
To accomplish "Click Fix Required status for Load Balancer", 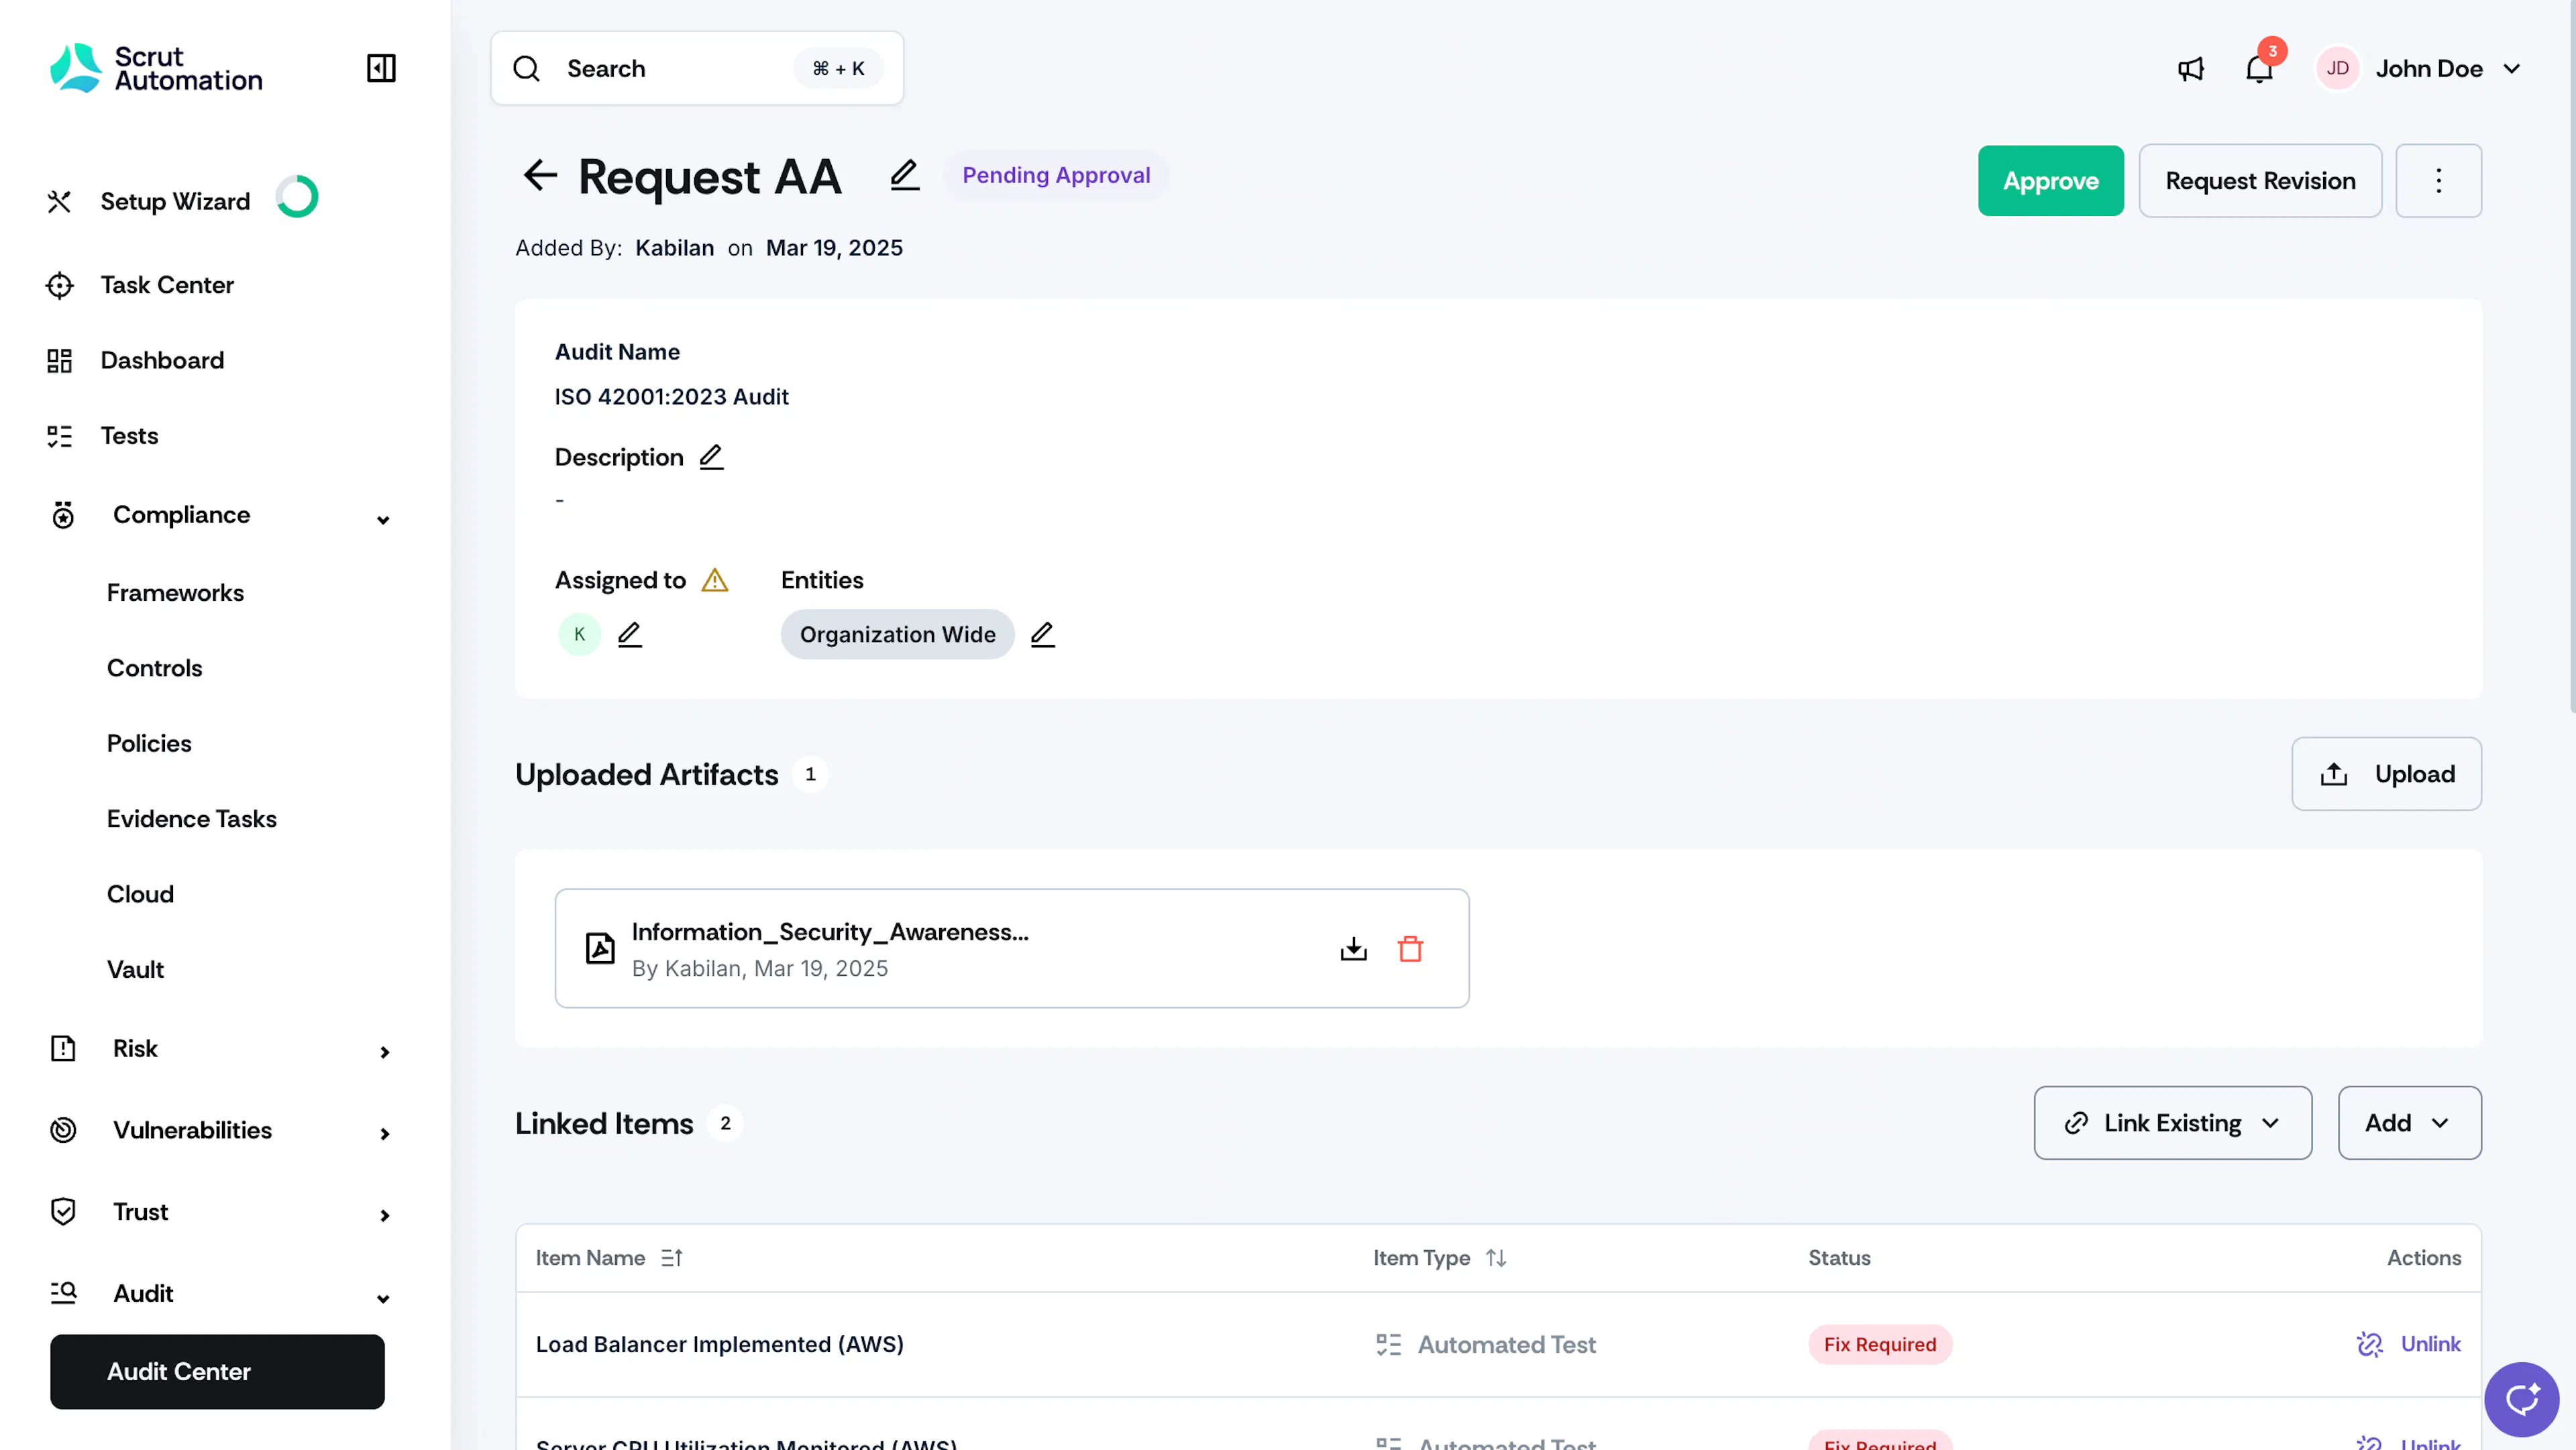I will coord(1880,1344).
